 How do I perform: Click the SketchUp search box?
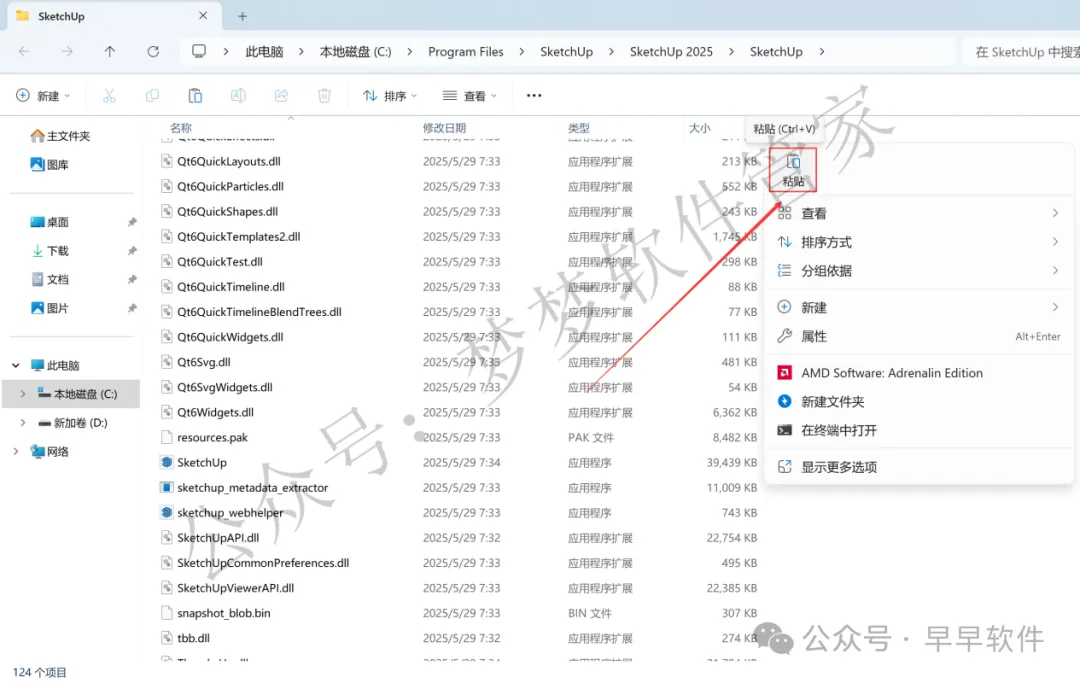pyautogui.click(x=1021, y=52)
